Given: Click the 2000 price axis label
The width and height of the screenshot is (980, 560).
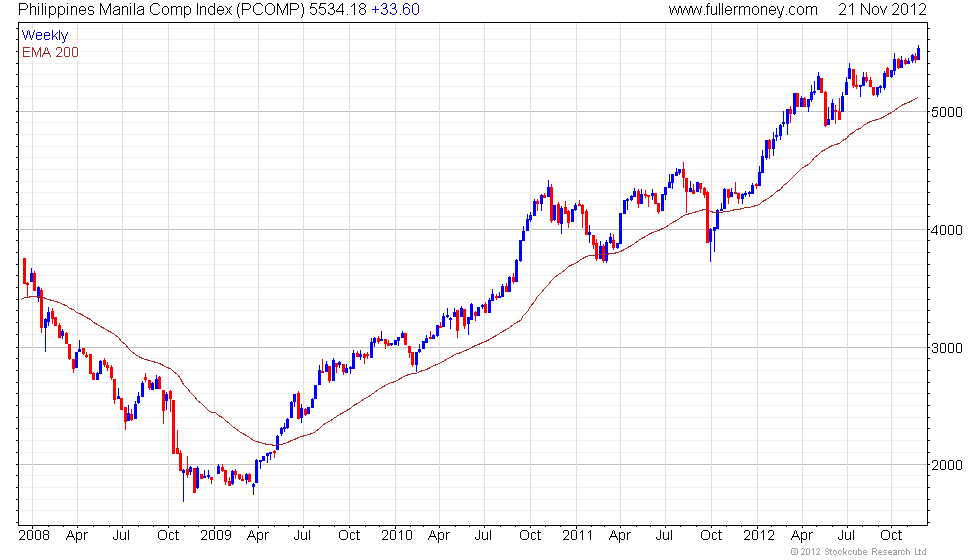Looking at the screenshot, I should pos(947,465).
